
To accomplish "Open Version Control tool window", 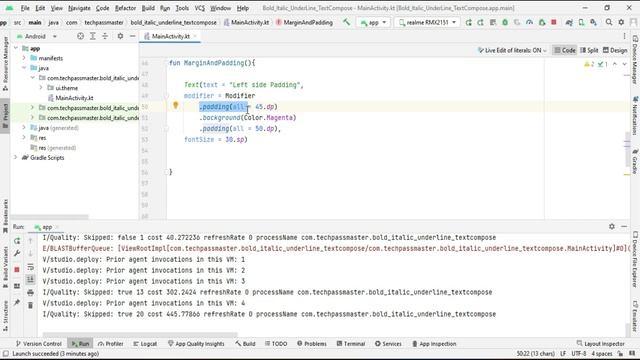I will tap(38, 344).
